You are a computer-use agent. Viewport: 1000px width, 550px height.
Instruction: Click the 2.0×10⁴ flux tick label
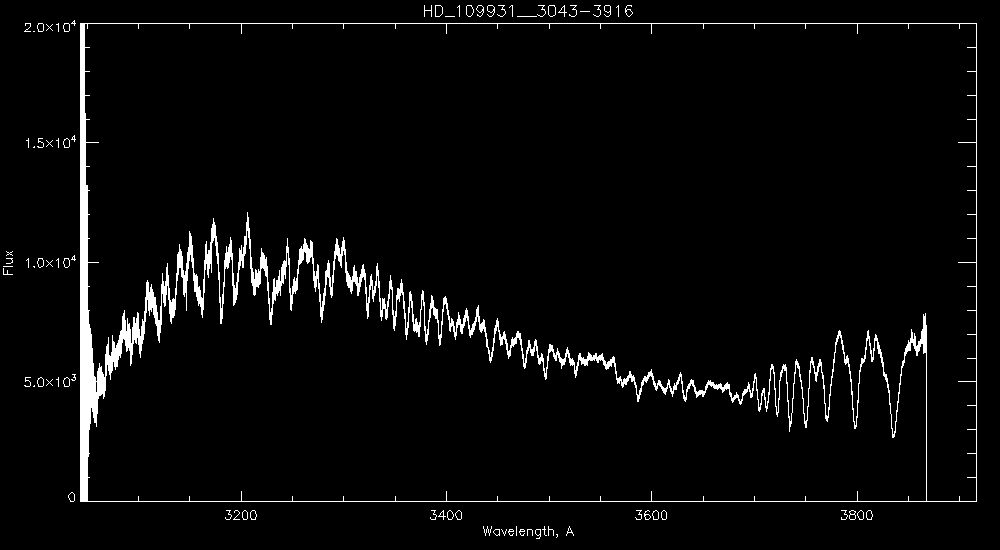point(50,27)
